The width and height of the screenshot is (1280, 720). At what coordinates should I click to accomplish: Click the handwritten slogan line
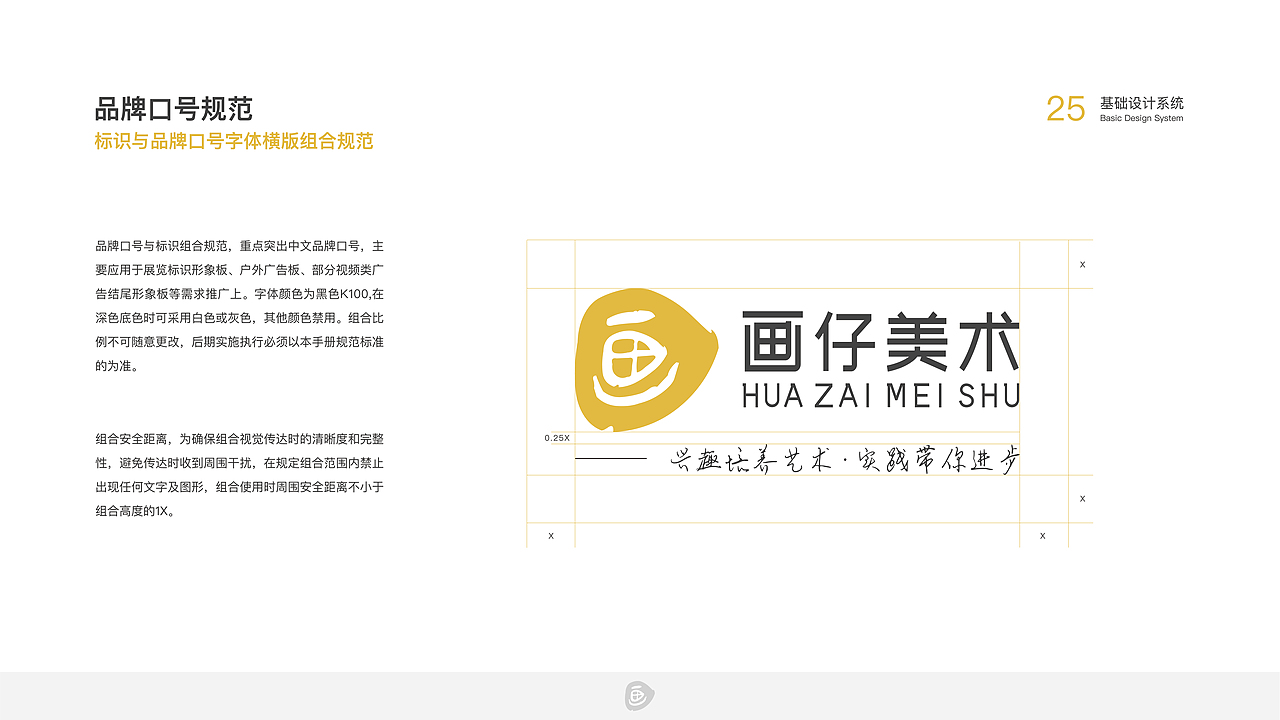845,460
